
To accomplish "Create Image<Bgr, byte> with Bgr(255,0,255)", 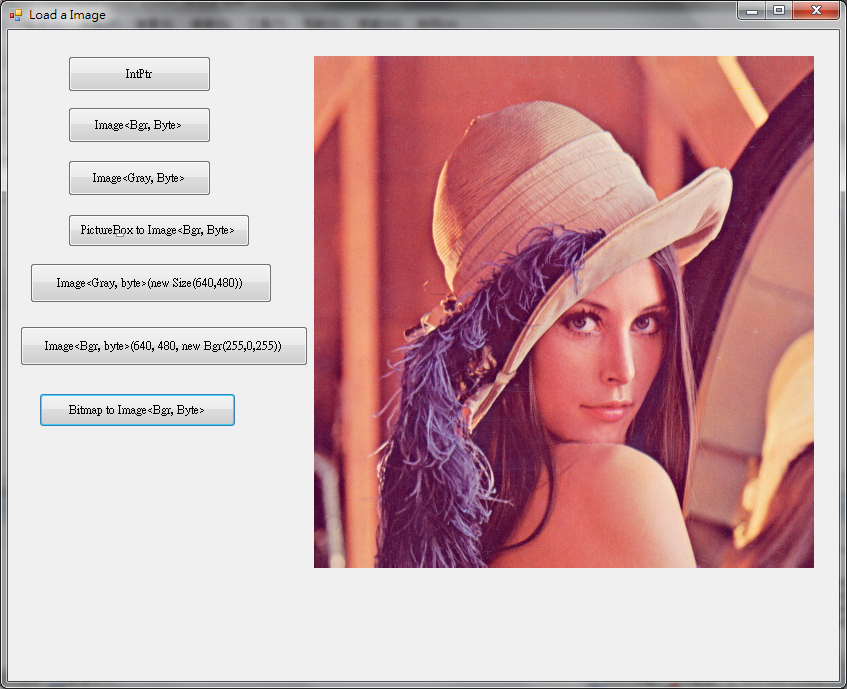I will click(x=164, y=346).
